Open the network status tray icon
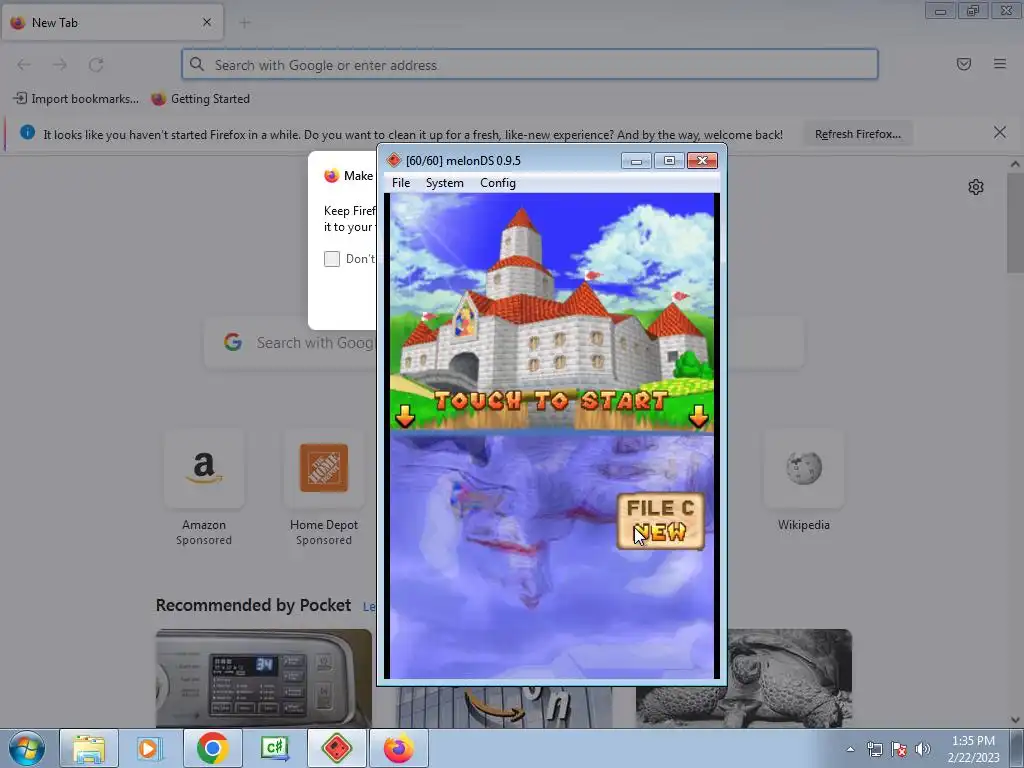 tap(874, 749)
